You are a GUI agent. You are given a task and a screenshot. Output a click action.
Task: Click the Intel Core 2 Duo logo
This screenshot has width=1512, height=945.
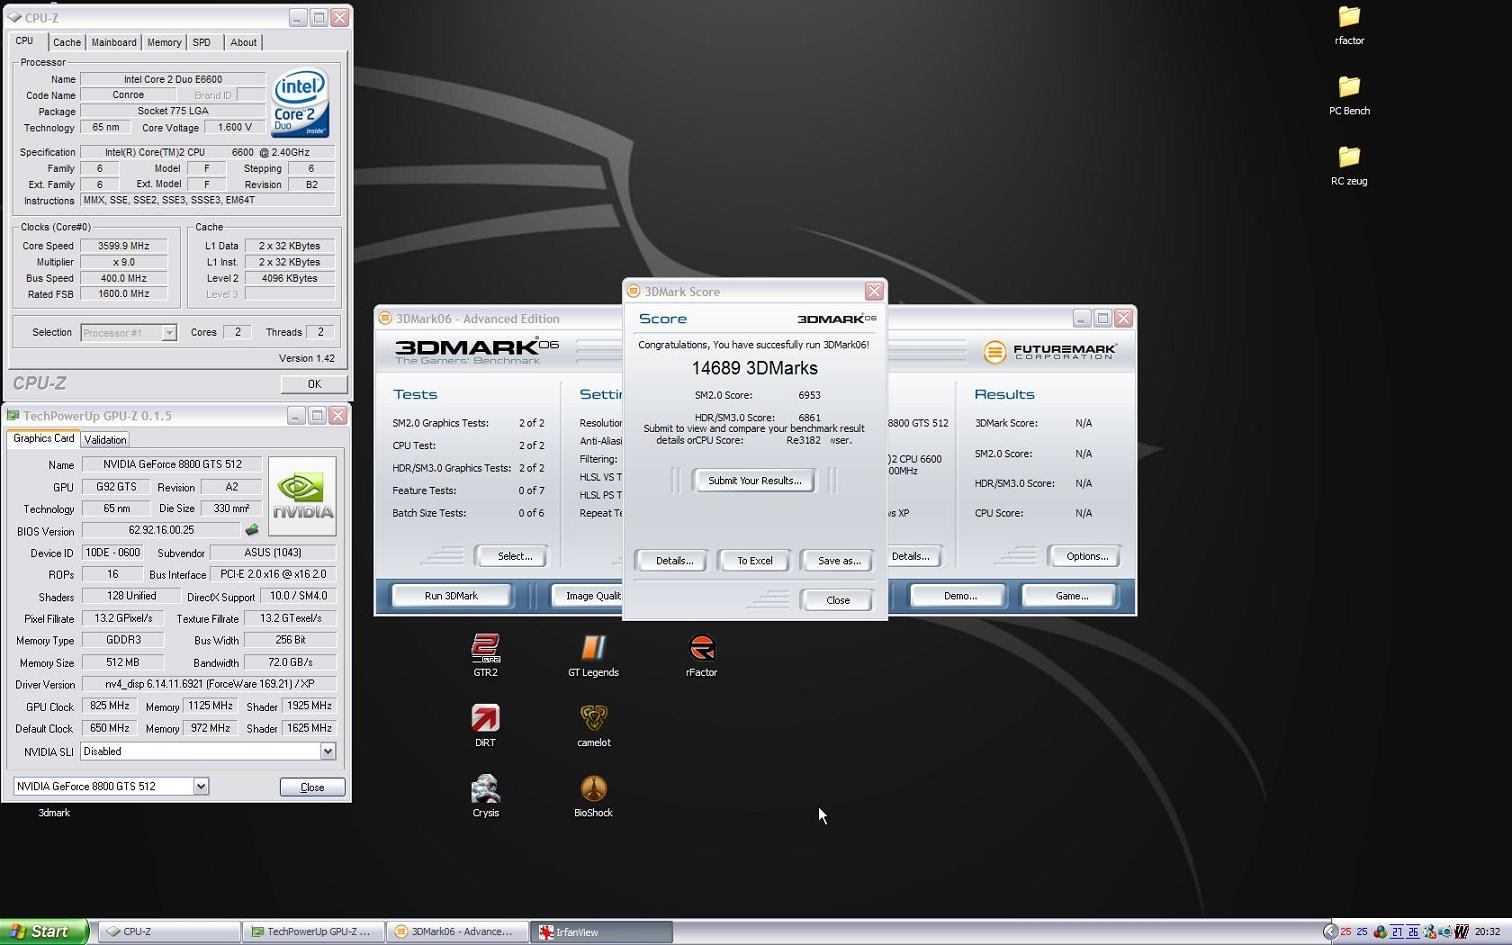pyautogui.click(x=300, y=103)
